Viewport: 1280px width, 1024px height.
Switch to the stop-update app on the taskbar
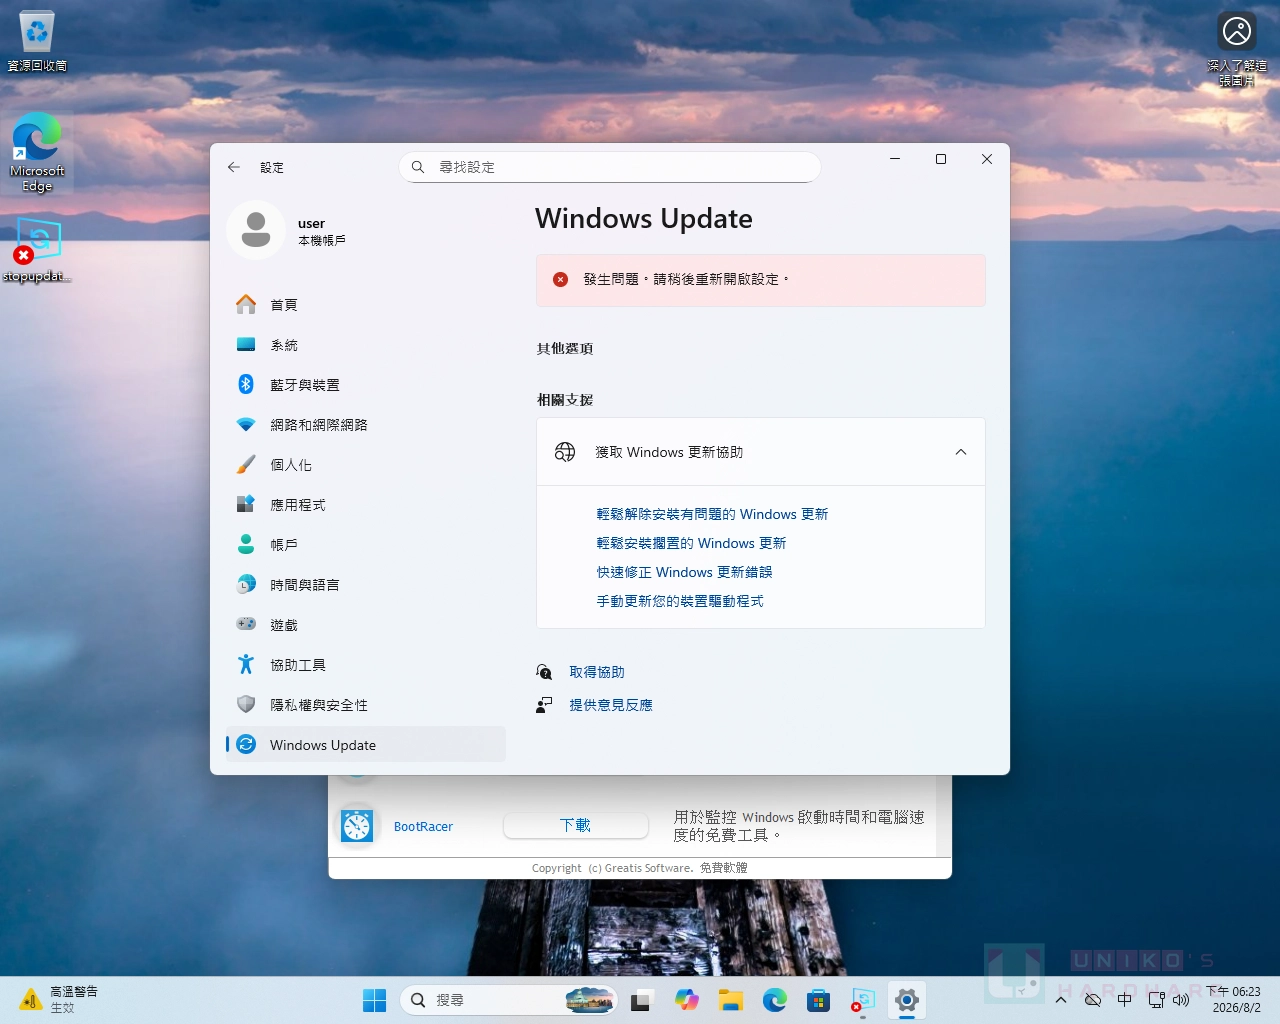tap(863, 1000)
